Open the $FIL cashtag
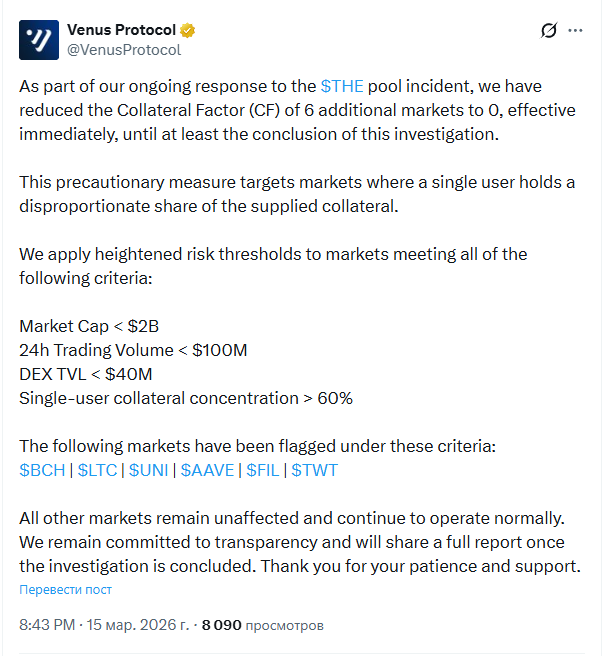This screenshot has height=656, width=605. click(265, 470)
